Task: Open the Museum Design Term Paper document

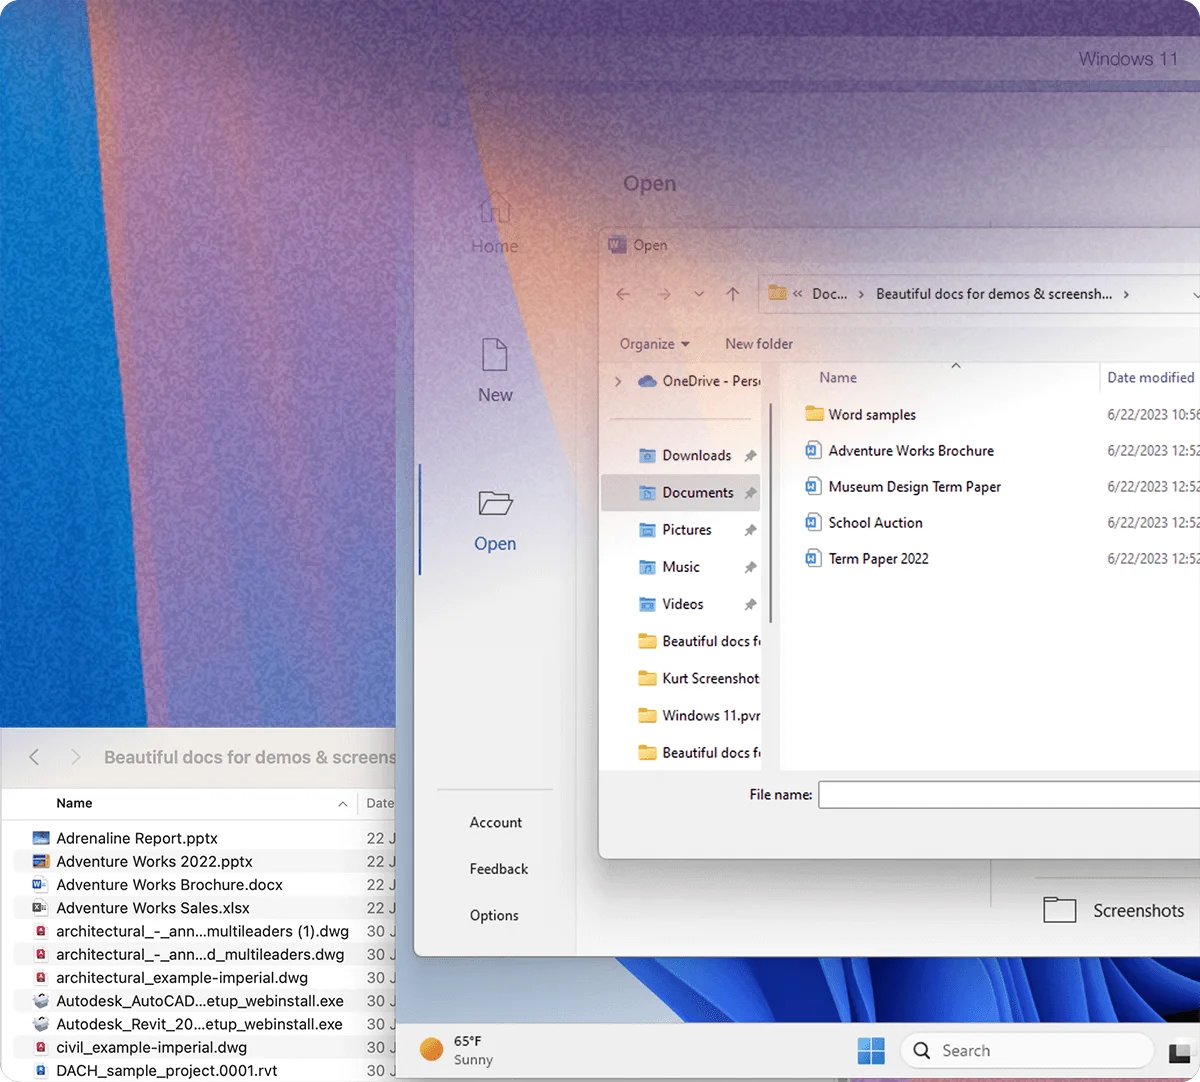Action: coord(915,487)
